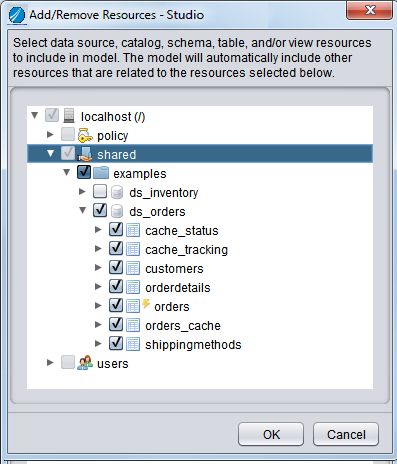Click the shared folder hand icon
Image resolution: width=397 pixels, height=464 pixels.
[84, 154]
